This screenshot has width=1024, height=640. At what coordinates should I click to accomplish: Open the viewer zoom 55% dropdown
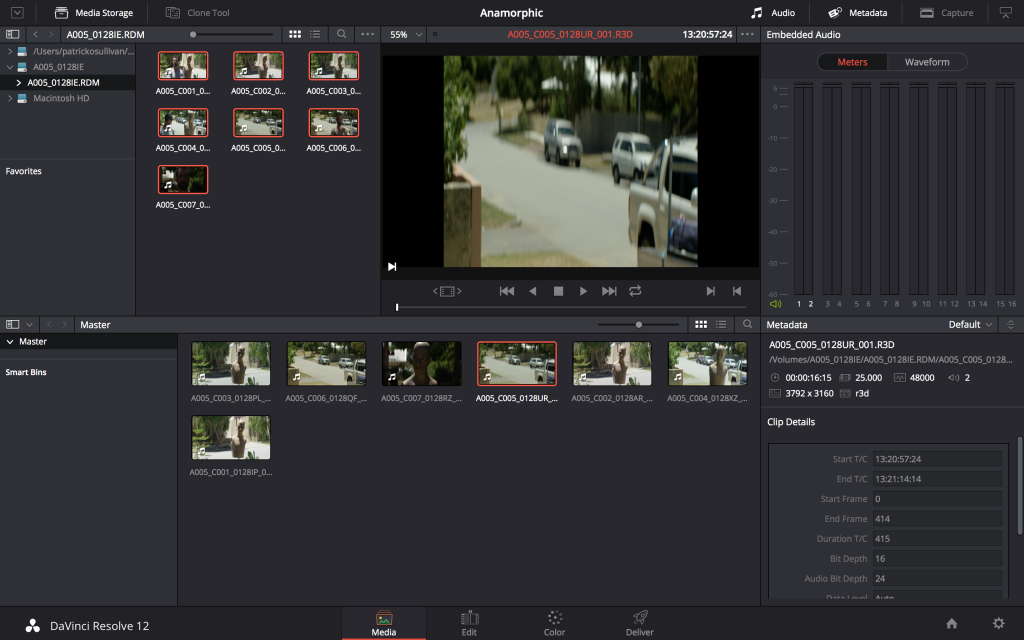pyautogui.click(x=406, y=34)
